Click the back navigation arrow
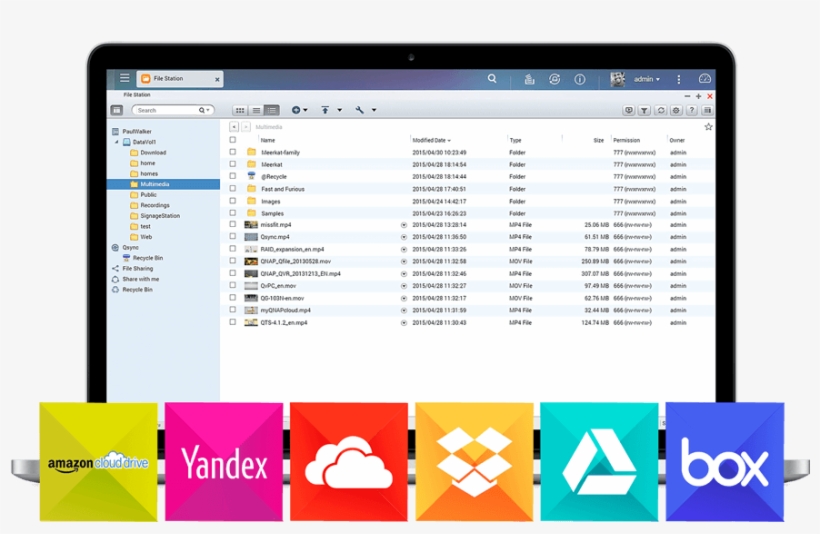This screenshot has width=820, height=534. (x=234, y=127)
